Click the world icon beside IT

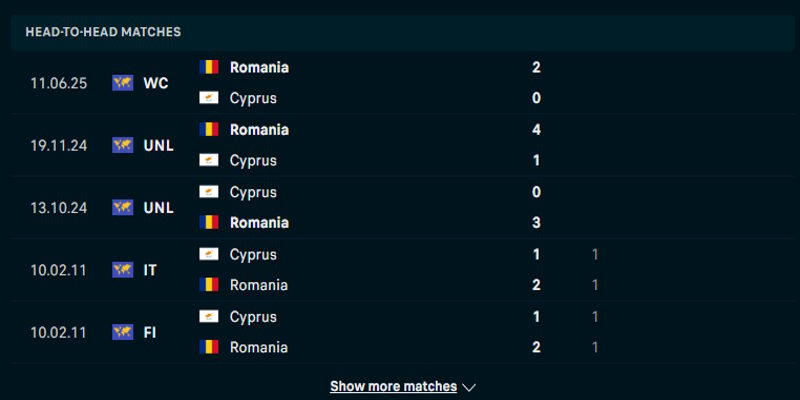123,269
